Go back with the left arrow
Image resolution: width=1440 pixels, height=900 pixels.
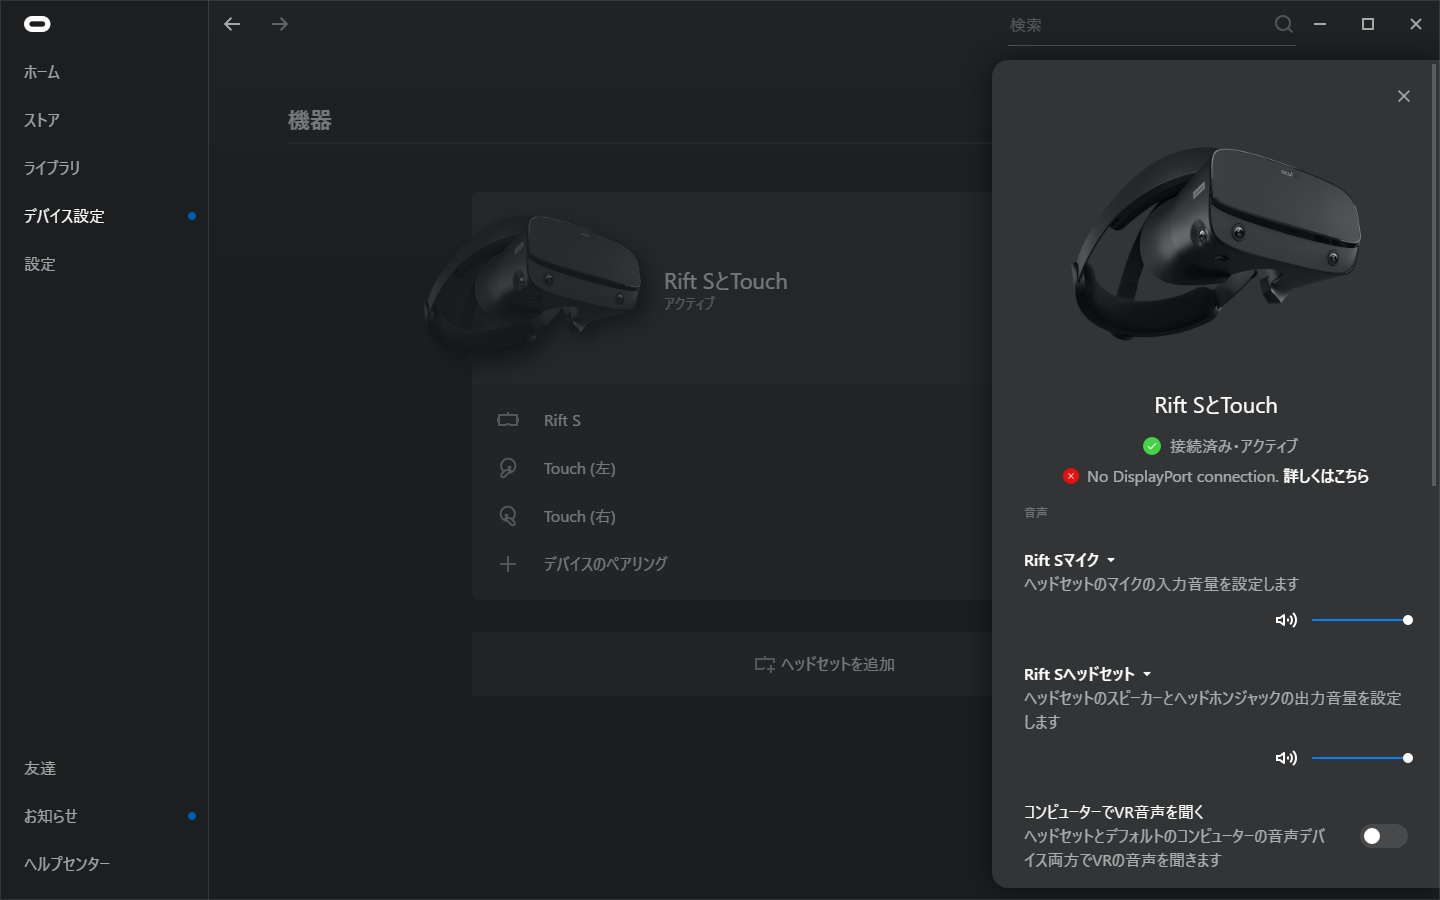pos(232,24)
